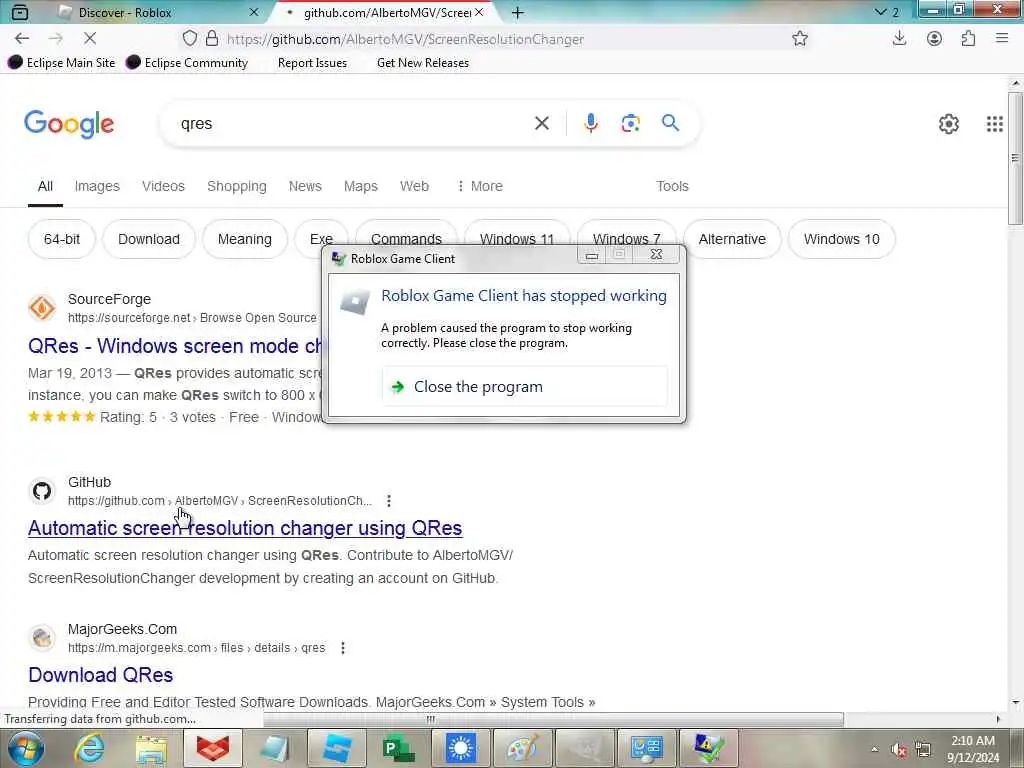Screen dimensions: 1024x768
Task: Click the GitHub result favicon
Action: [42, 490]
